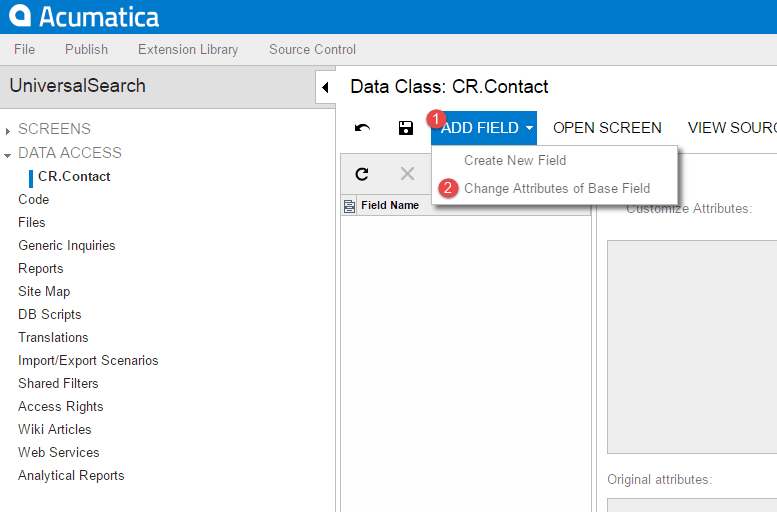Screen dimensions: 777x512
Task: Open the Analytical Reports section
Action: tap(71, 475)
